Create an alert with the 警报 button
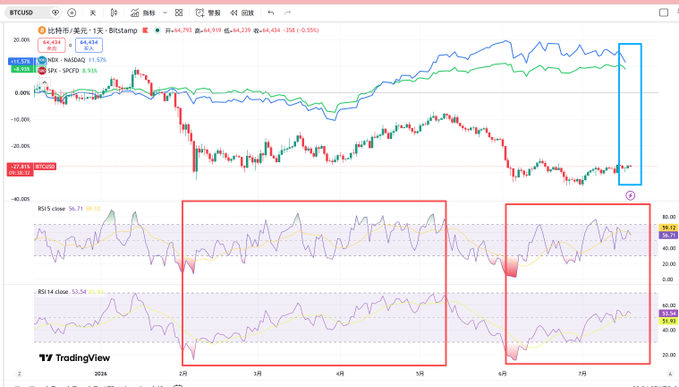 [208, 13]
